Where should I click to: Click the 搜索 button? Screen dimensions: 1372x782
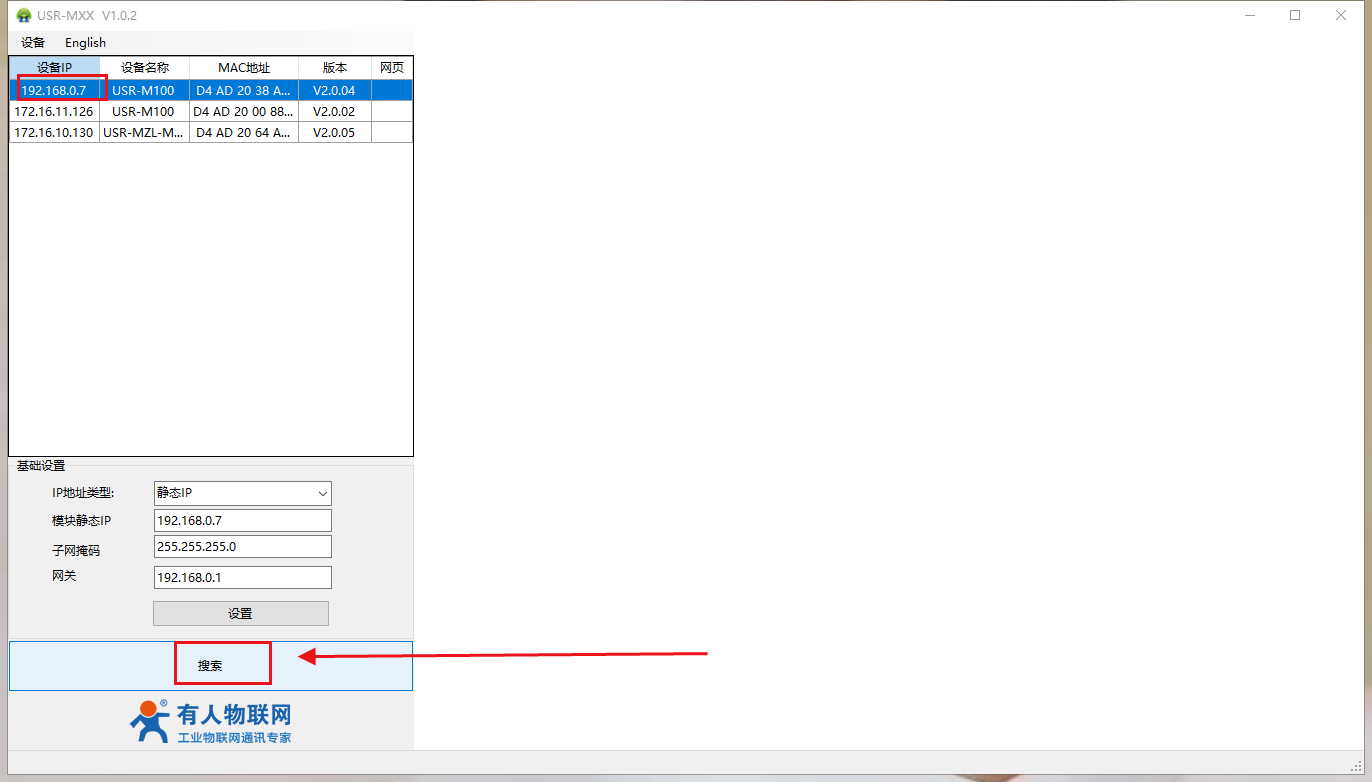(210, 665)
